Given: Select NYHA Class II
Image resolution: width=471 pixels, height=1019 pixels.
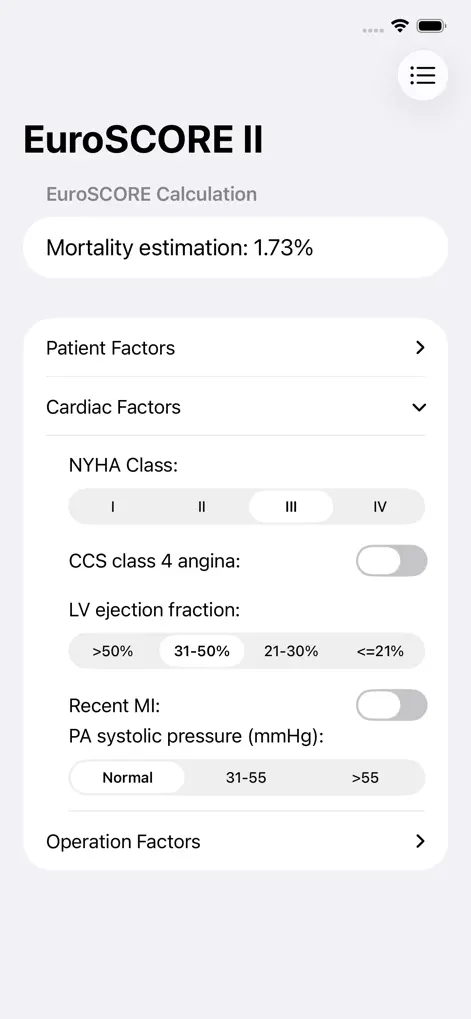Looking at the screenshot, I should 202,506.
